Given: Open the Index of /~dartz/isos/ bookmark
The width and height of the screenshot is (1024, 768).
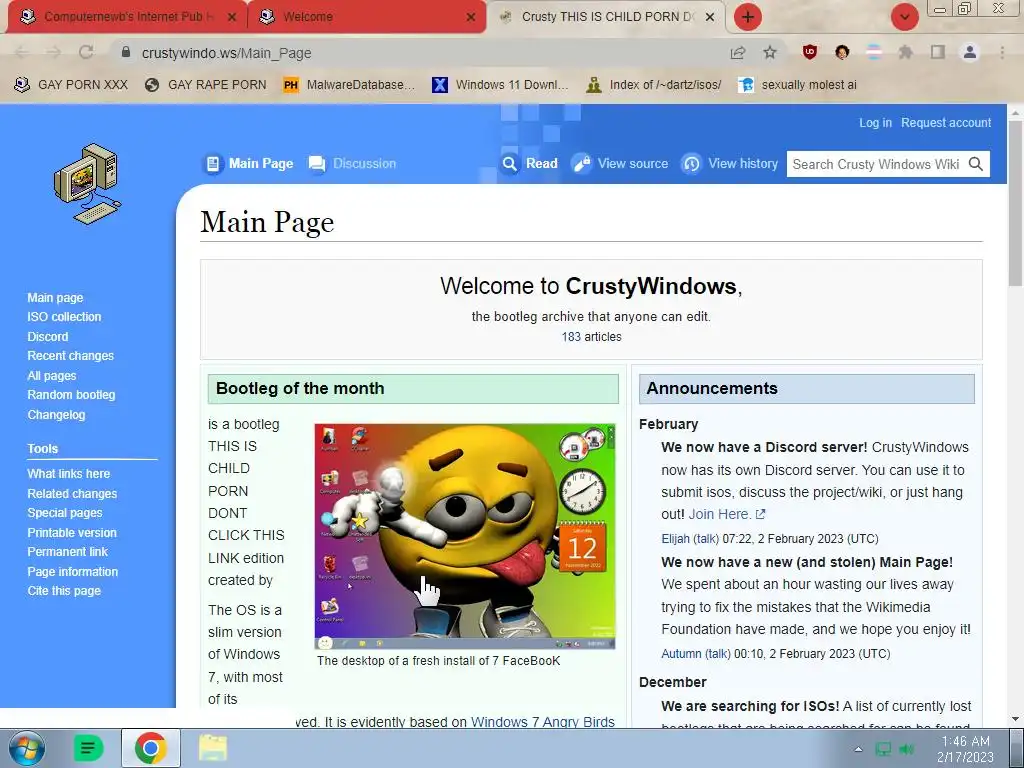Looking at the screenshot, I should pyautogui.click(x=654, y=85).
